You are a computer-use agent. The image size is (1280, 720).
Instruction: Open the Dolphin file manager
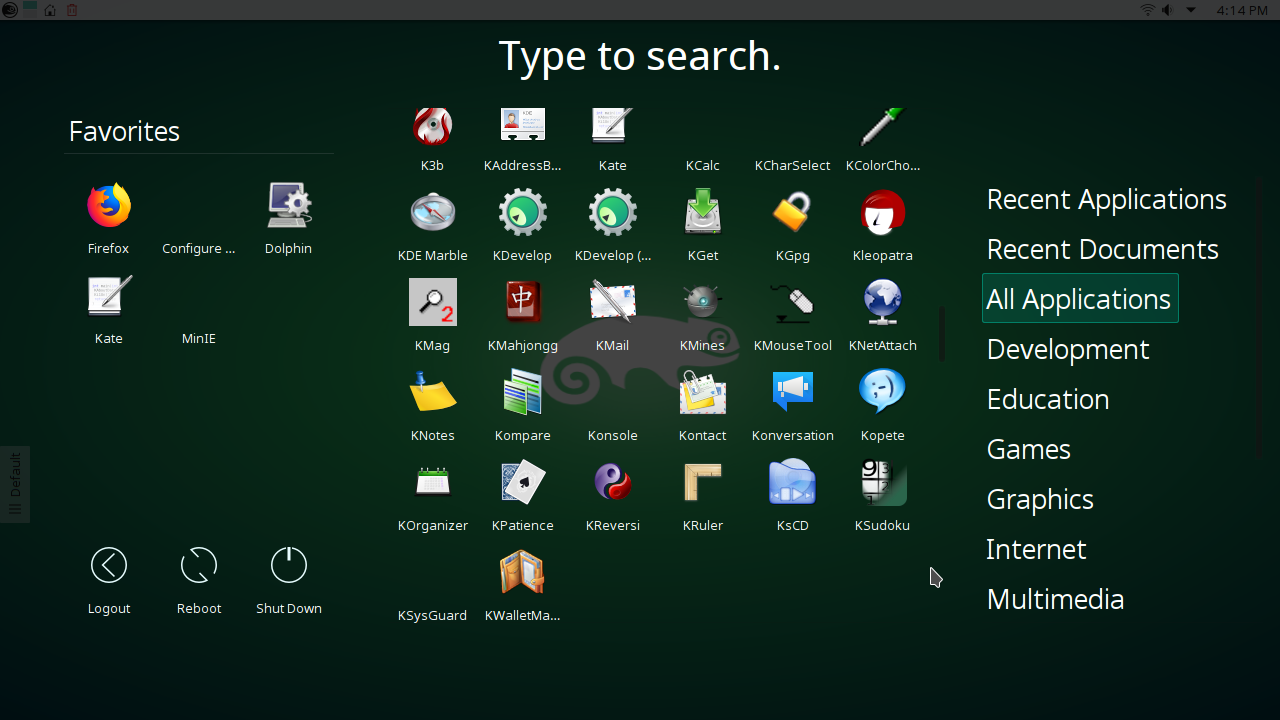(x=288, y=211)
